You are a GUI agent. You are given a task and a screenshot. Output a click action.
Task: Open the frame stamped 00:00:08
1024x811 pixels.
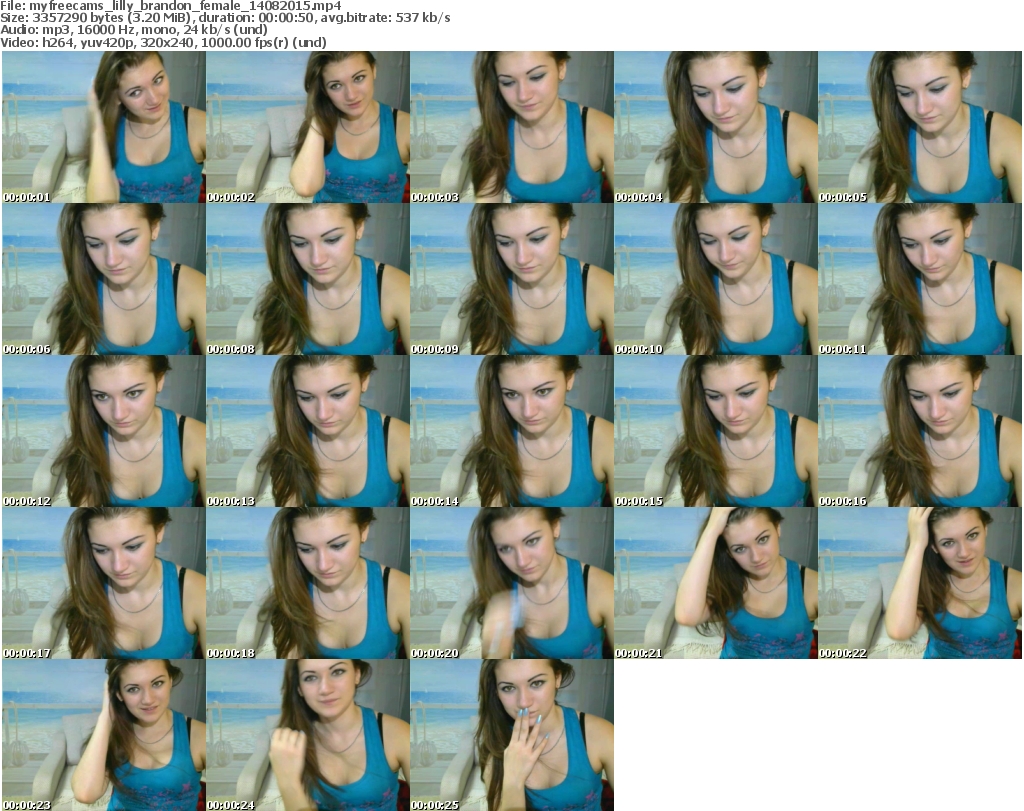pos(308,279)
